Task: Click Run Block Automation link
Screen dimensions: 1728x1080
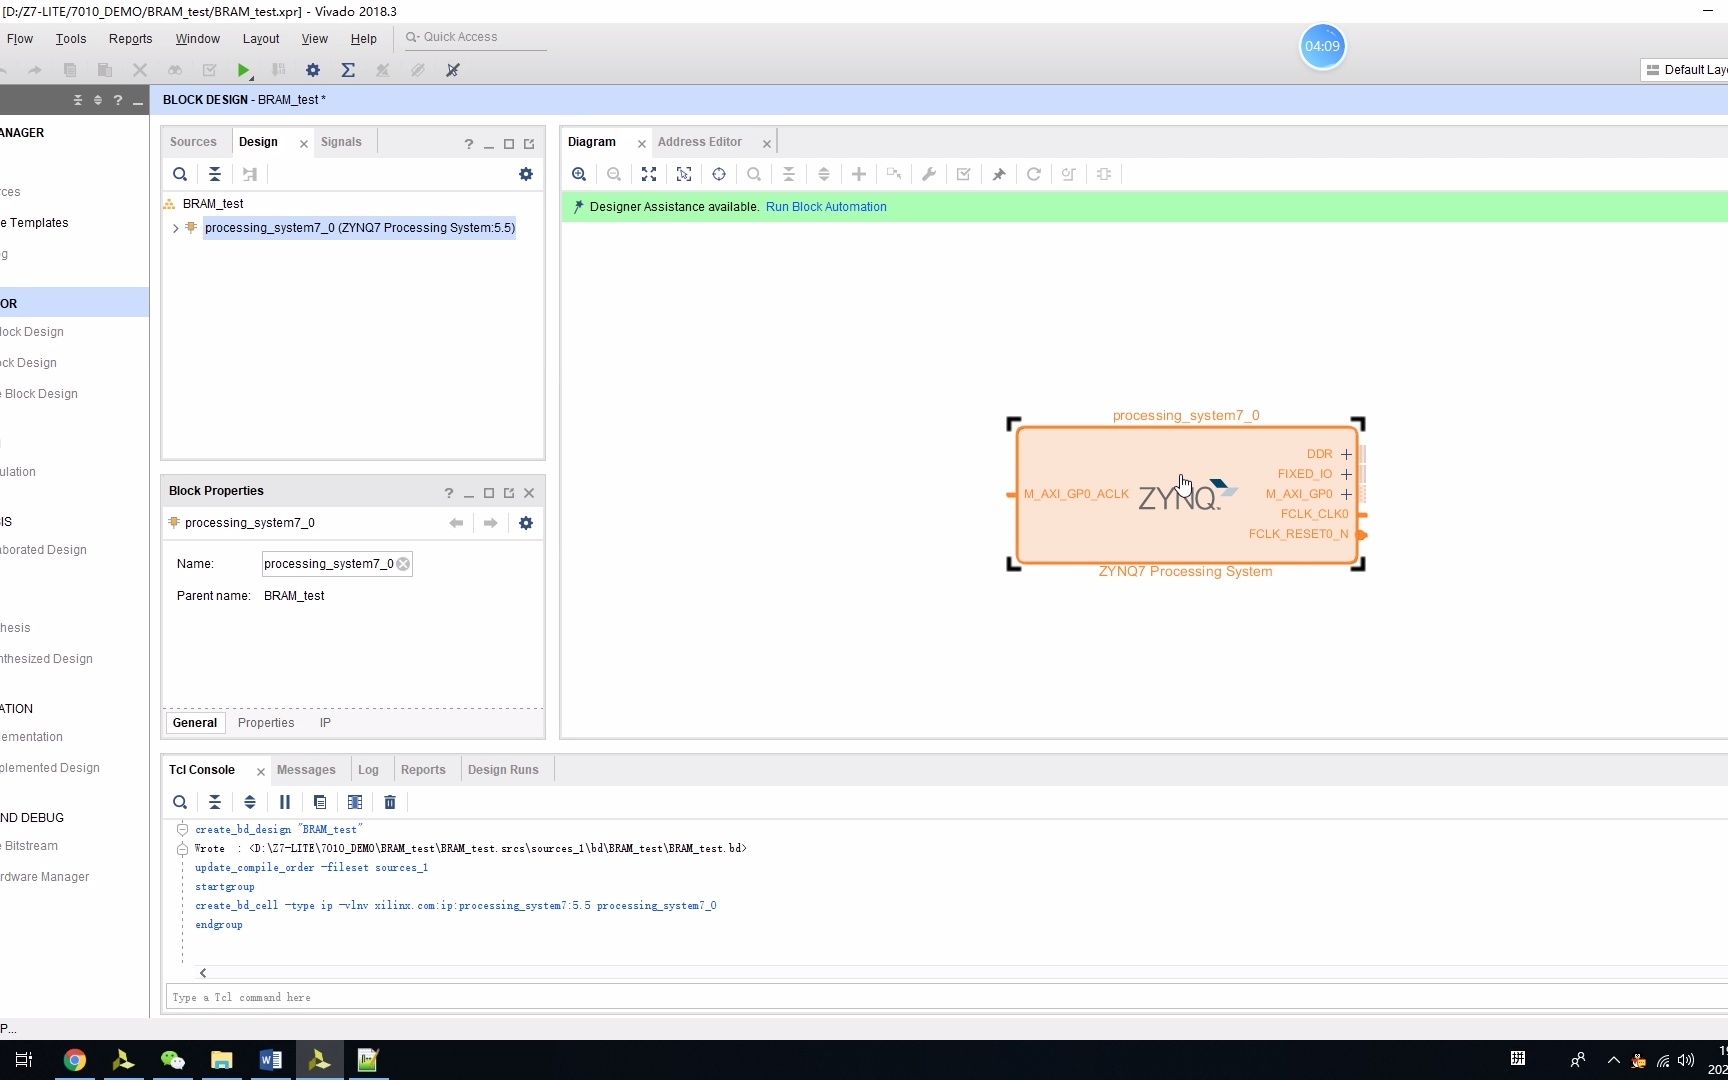Action: coord(826,207)
